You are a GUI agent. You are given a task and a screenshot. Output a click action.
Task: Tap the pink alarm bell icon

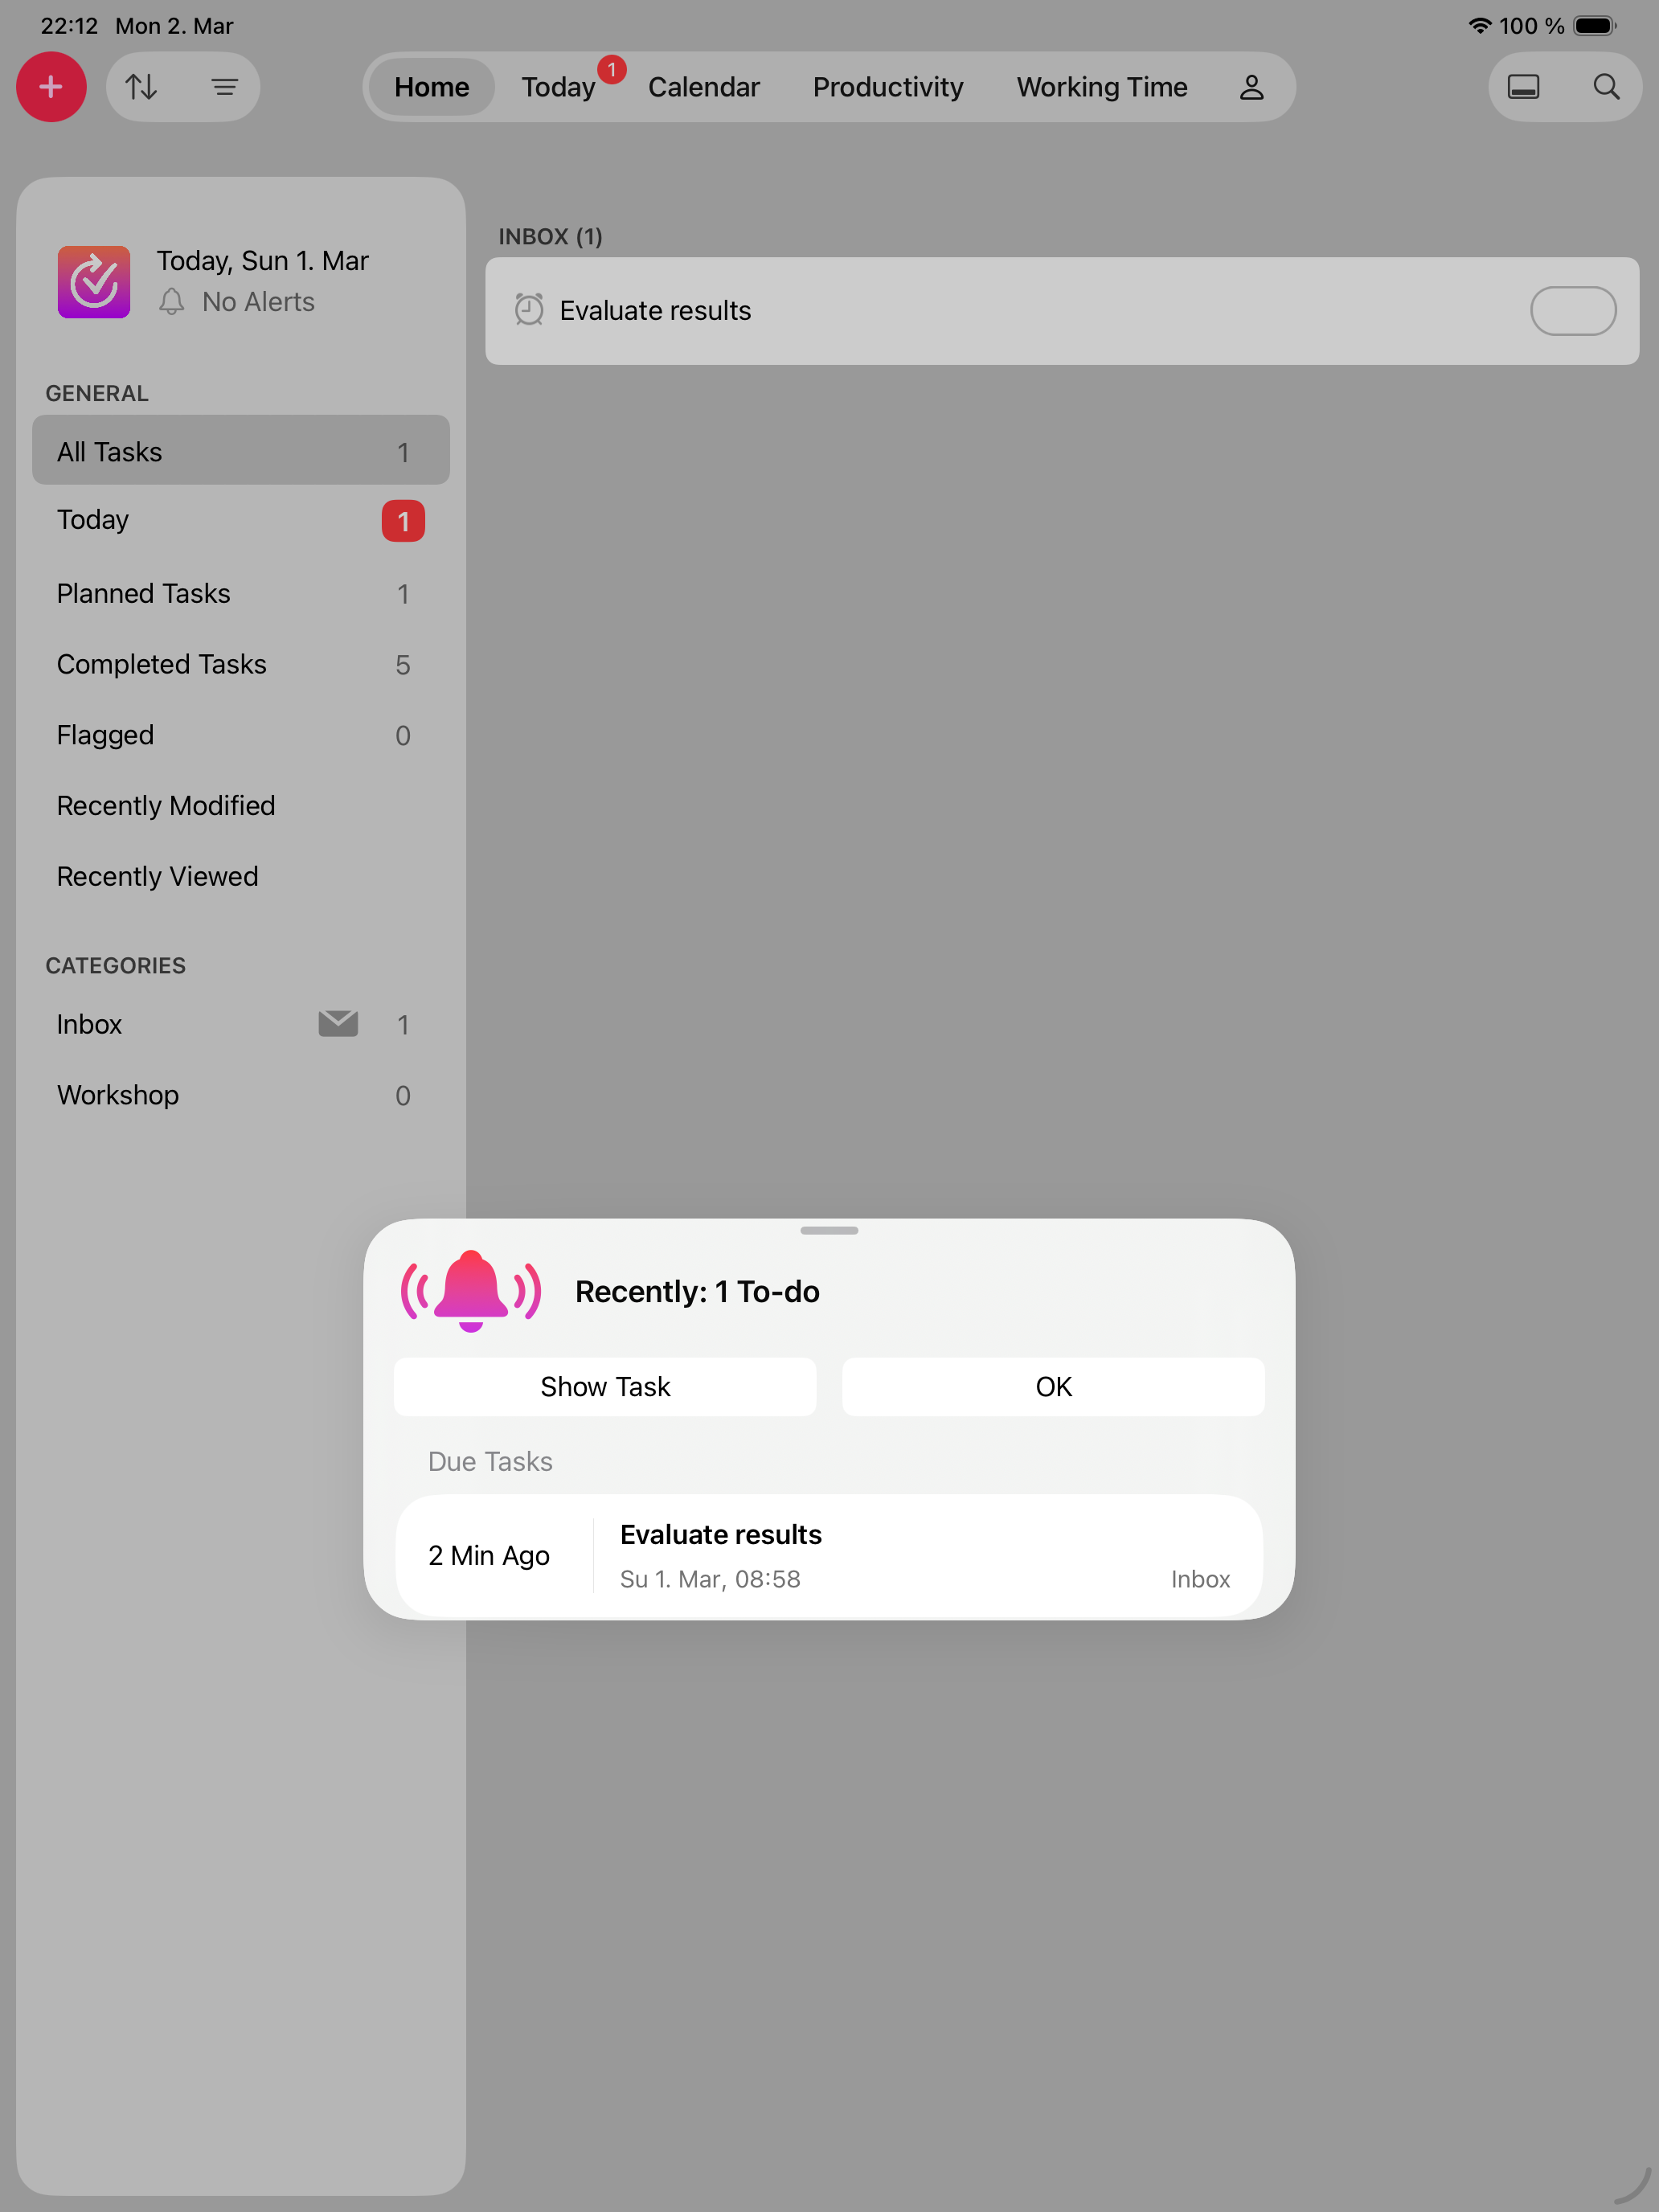470,1290
